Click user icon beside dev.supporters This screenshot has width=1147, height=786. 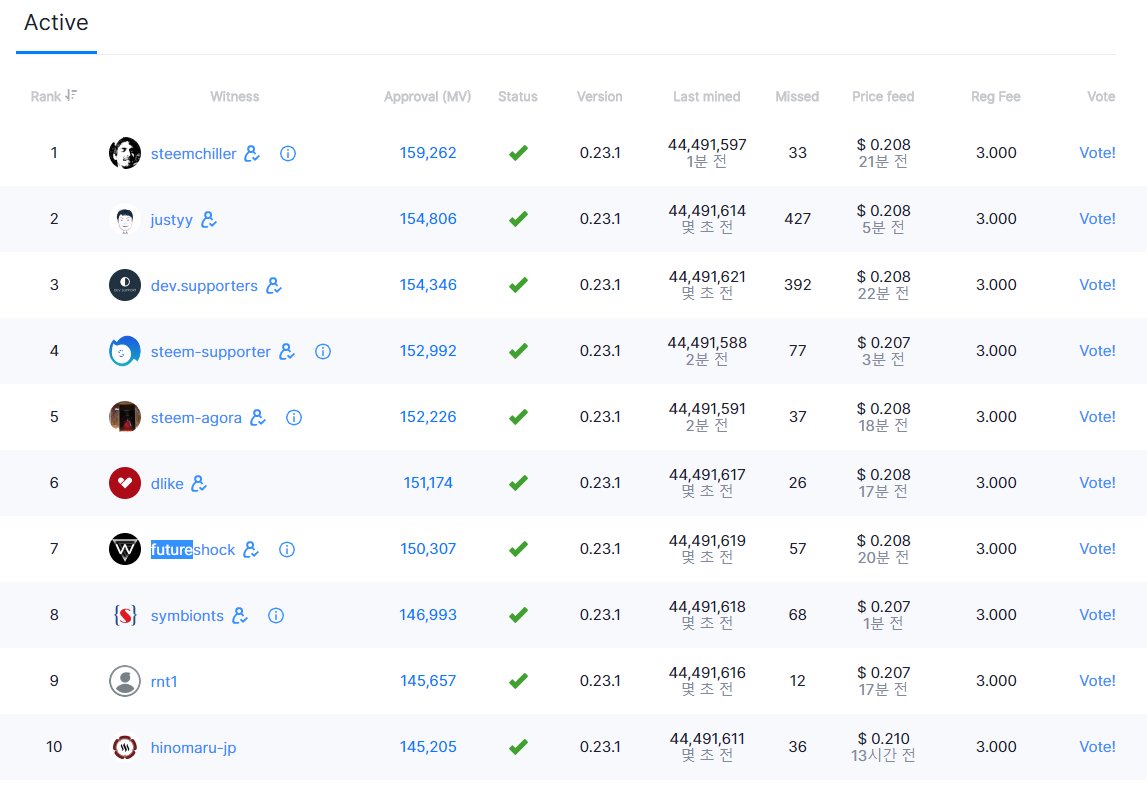(274, 285)
